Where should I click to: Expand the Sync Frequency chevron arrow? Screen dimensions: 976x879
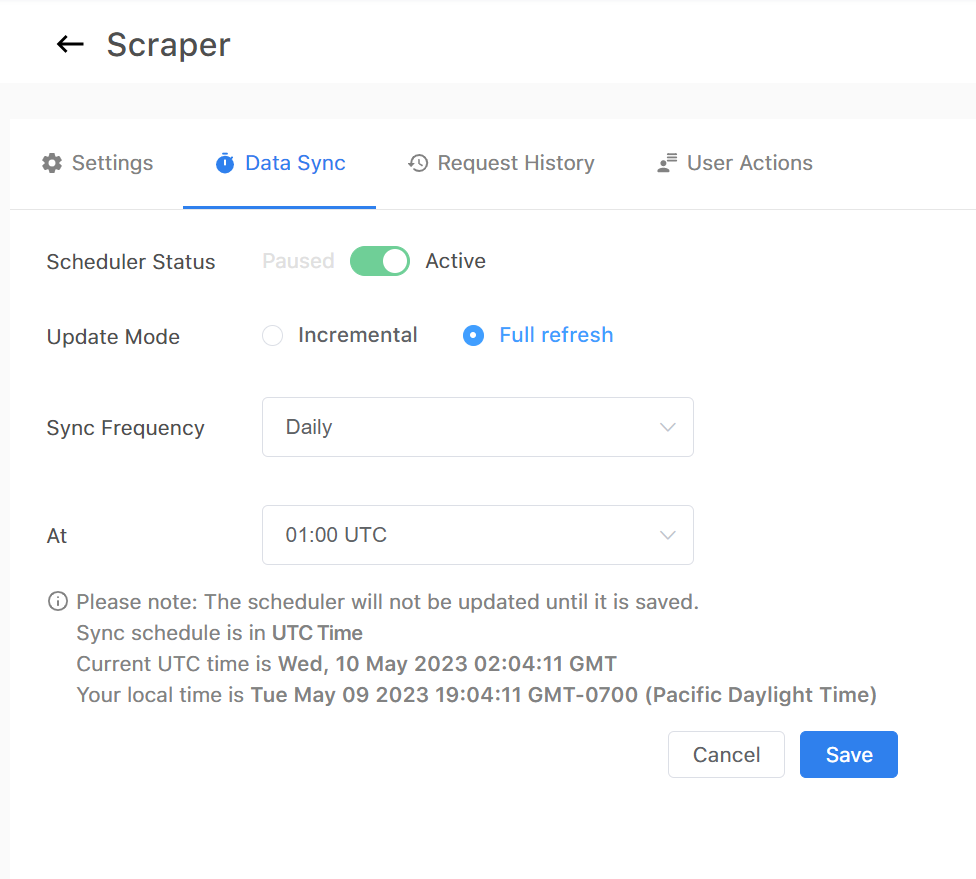click(668, 427)
